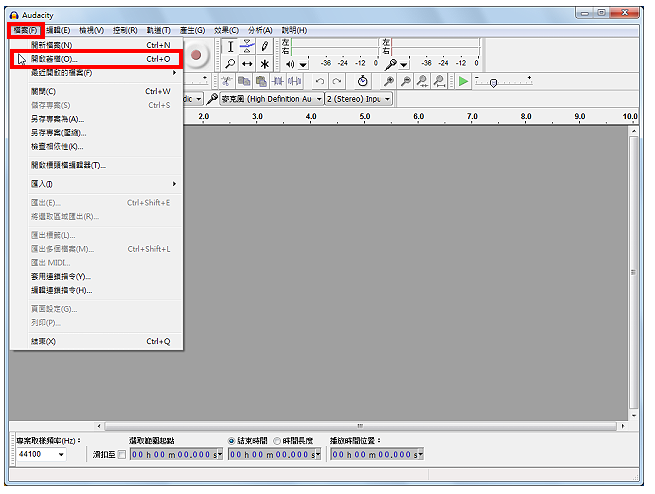655x494 pixels.
Task: Choose Close (C) Ctrl+W menu item
Action: click(96, 91)
